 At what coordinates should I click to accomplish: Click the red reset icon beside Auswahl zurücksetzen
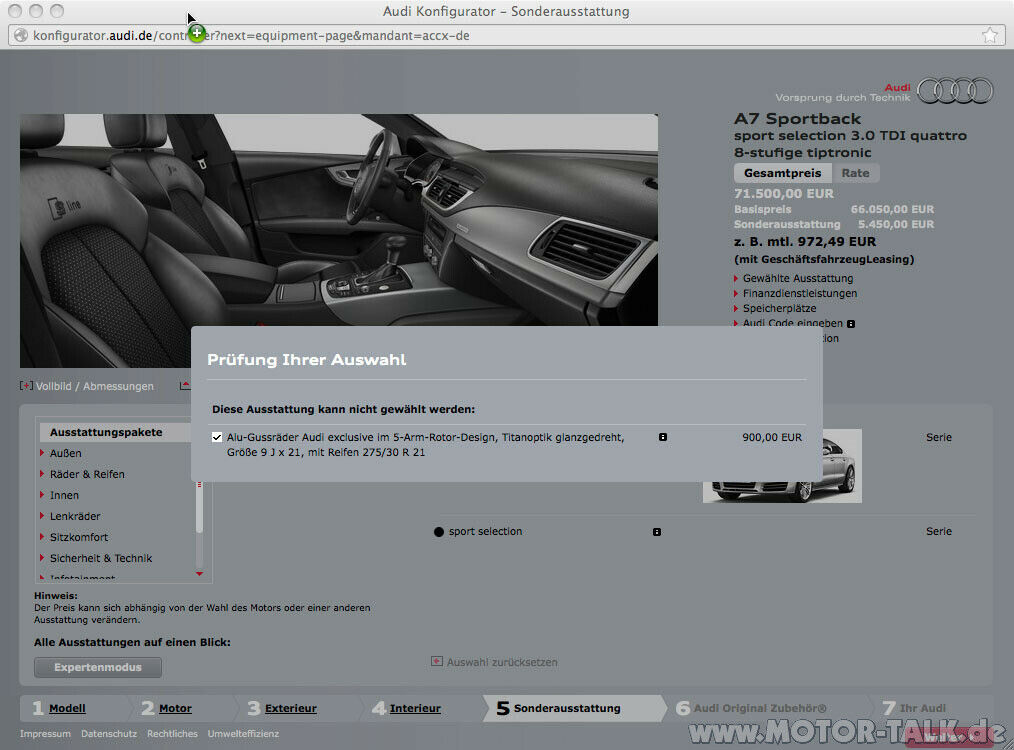coord(435,662)
